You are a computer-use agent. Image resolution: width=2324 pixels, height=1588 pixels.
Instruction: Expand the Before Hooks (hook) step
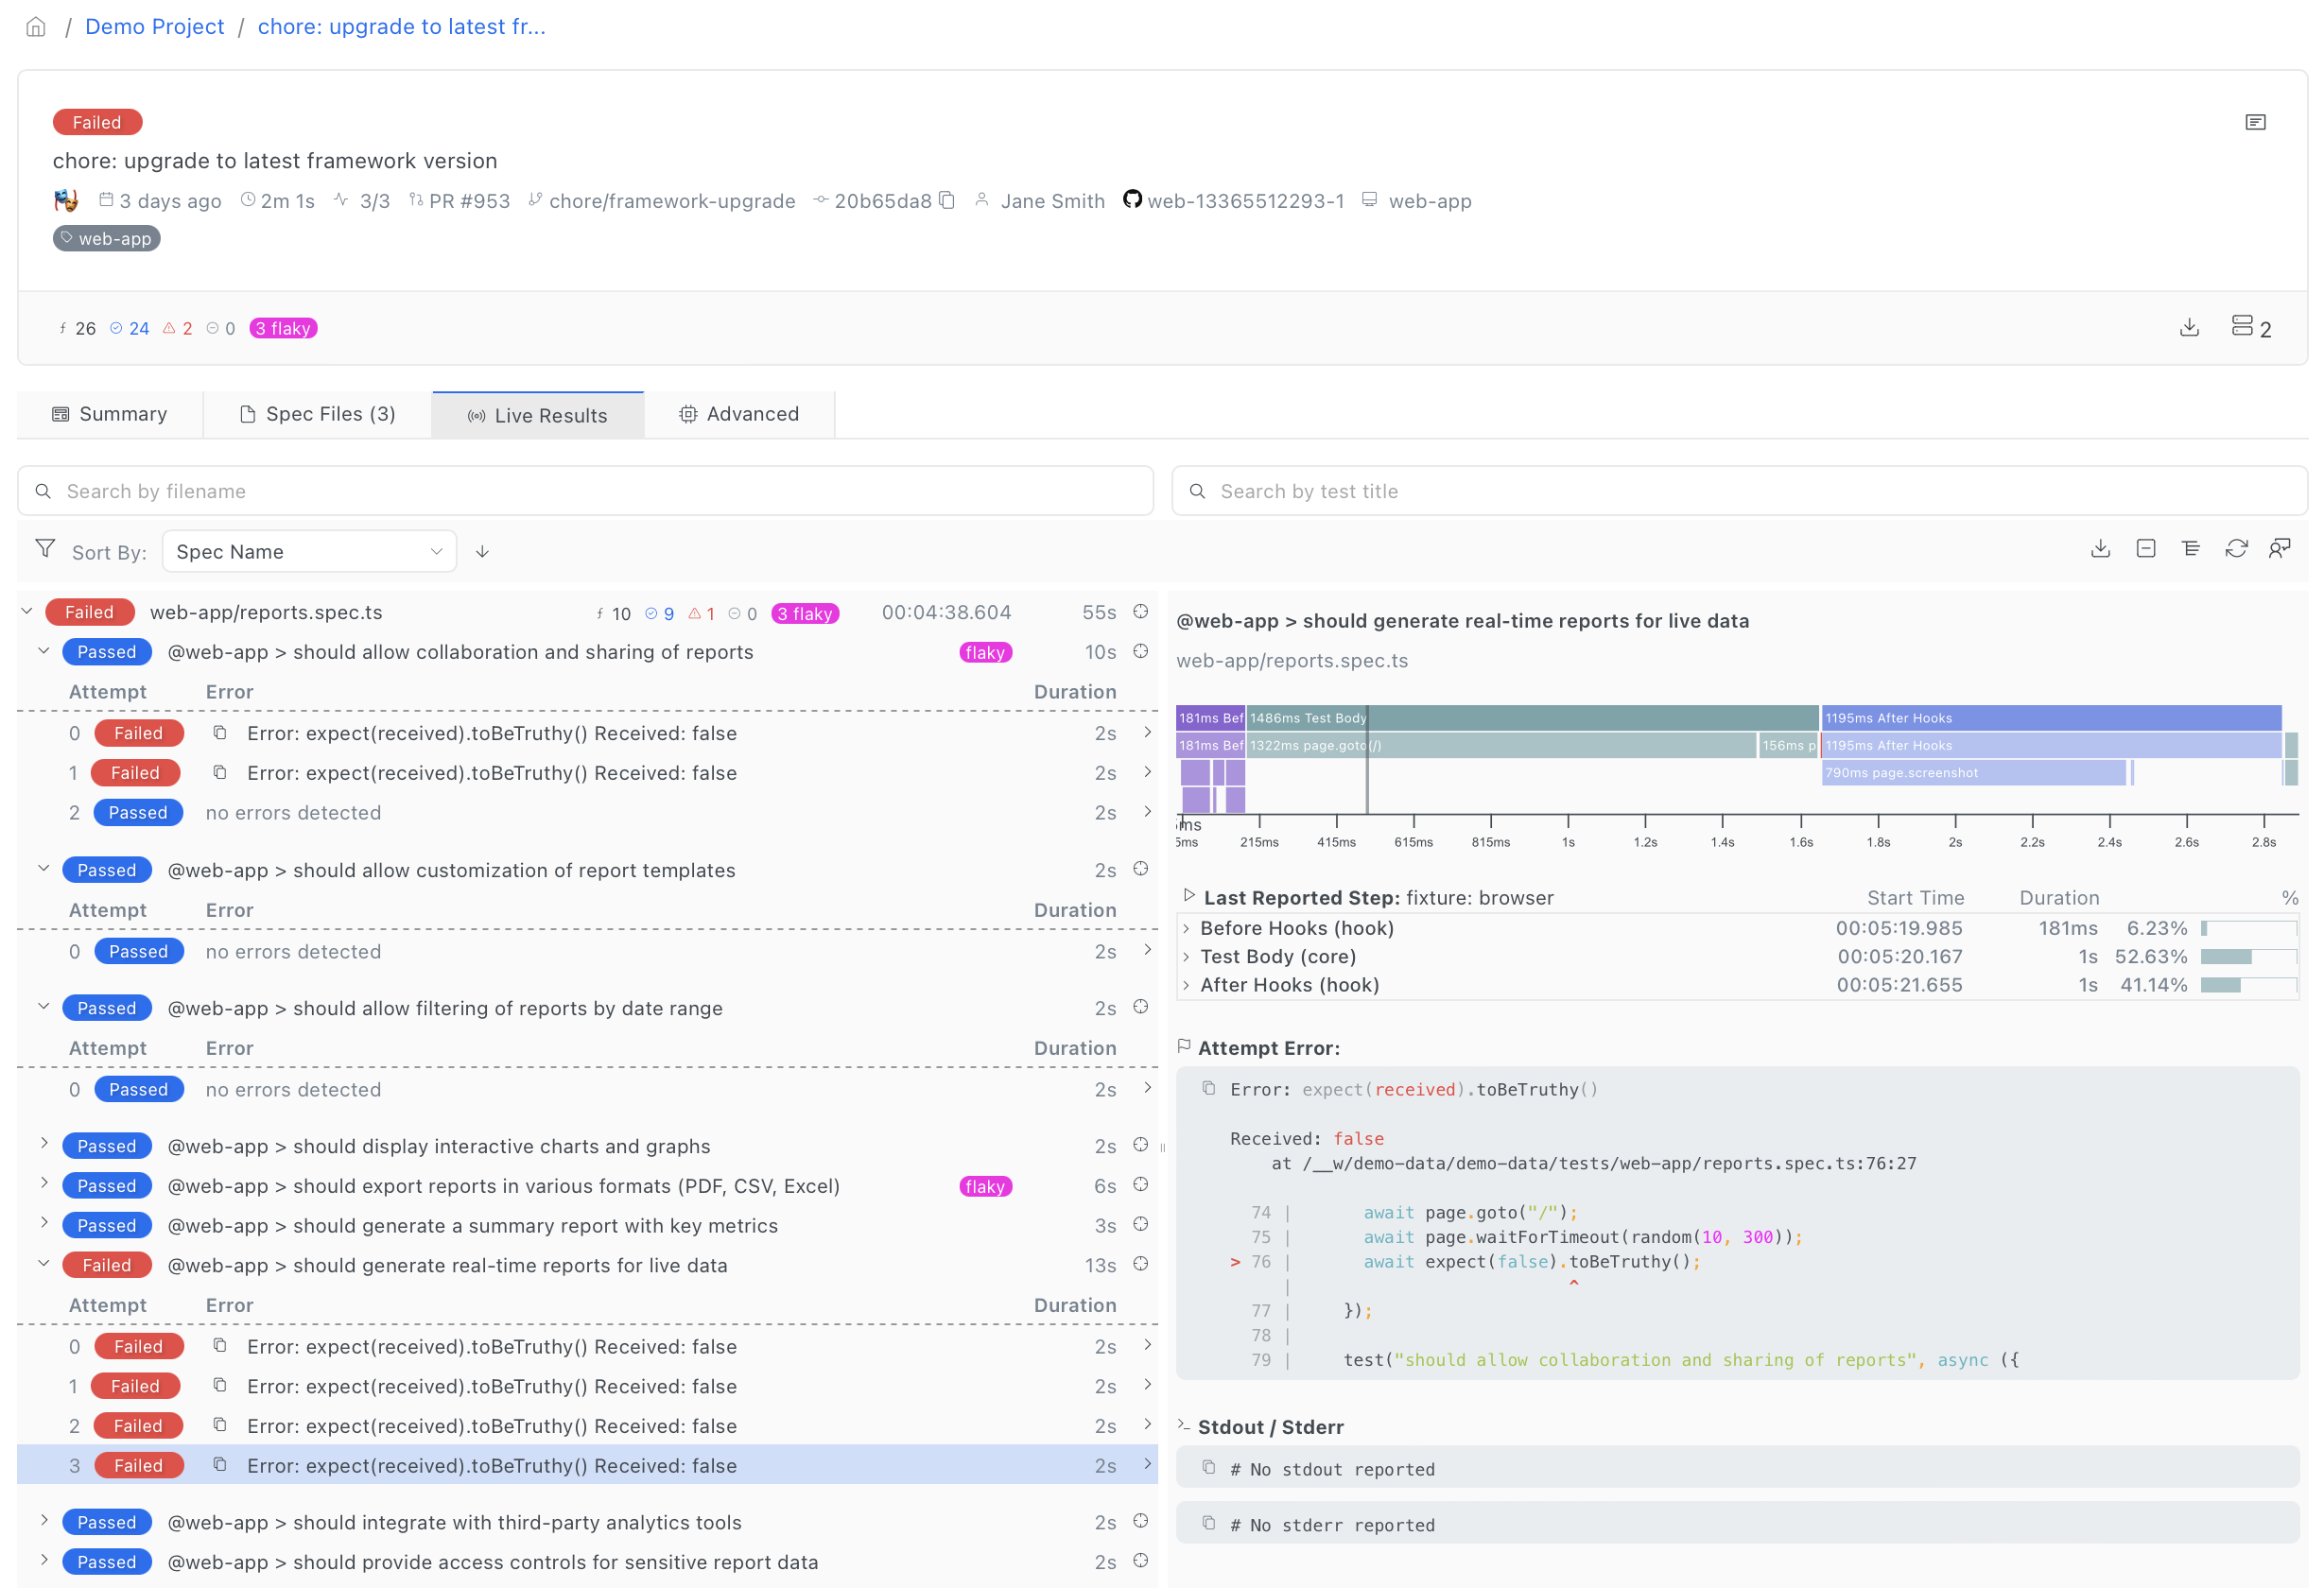point(1187,929)
